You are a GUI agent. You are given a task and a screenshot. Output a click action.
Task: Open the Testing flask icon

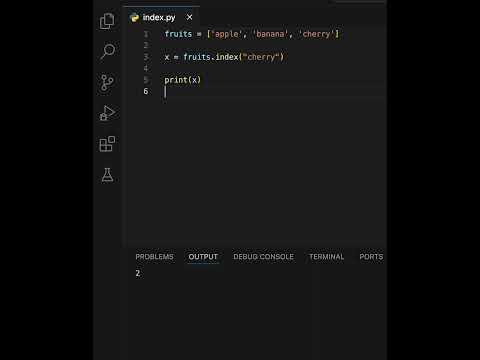click(x=107, y=175)
